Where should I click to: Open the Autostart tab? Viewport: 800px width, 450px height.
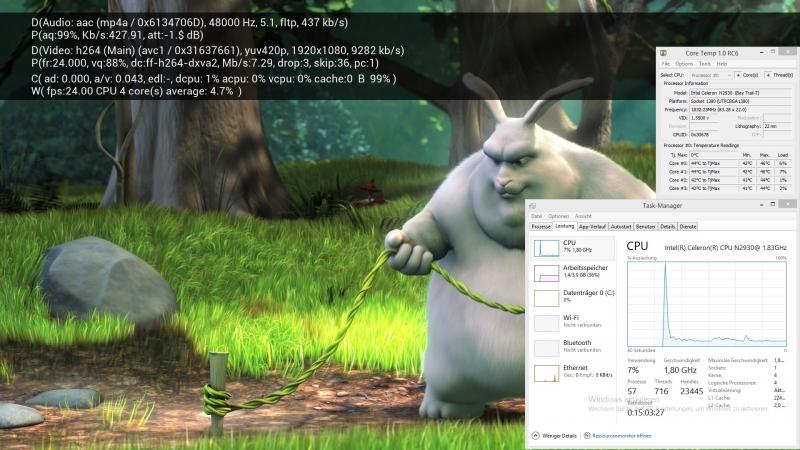620,227
